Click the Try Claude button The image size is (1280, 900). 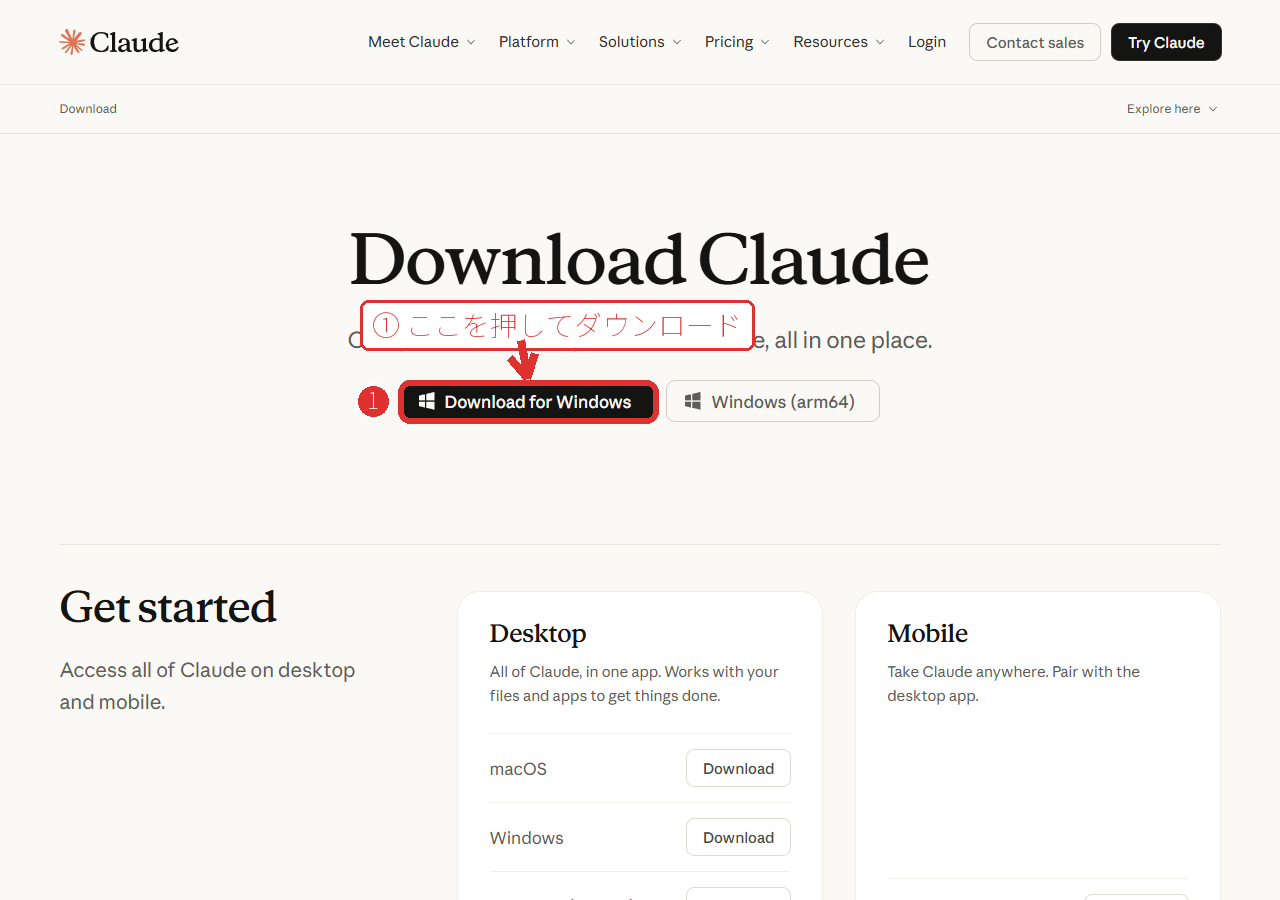pyautogui.click(x=1166, y=42)
